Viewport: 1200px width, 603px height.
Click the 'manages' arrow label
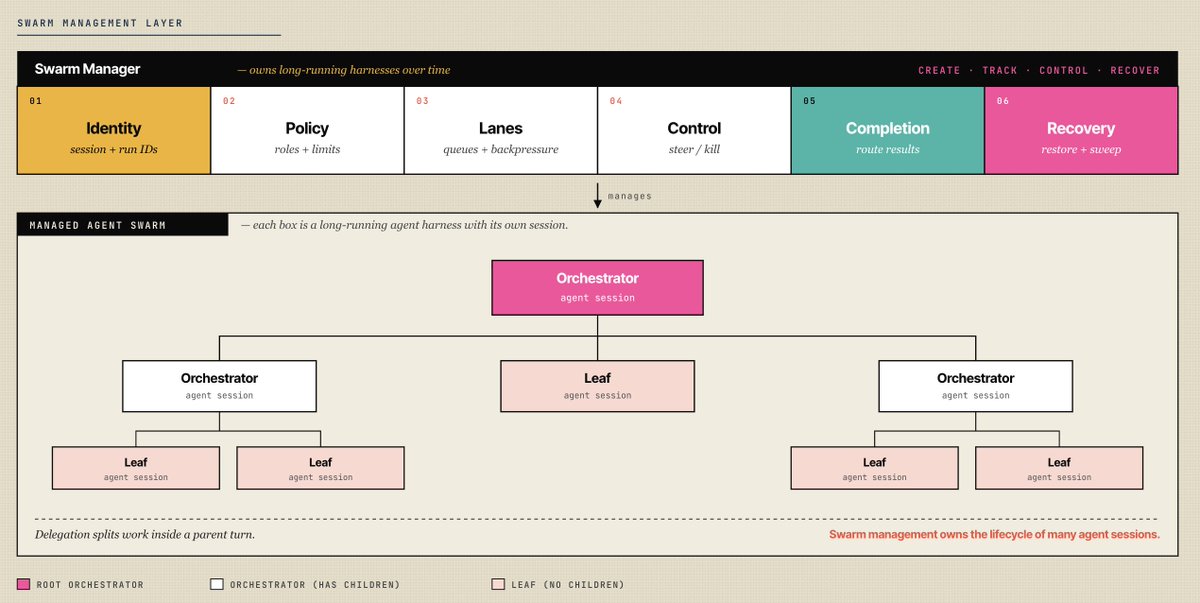point(629,196)
